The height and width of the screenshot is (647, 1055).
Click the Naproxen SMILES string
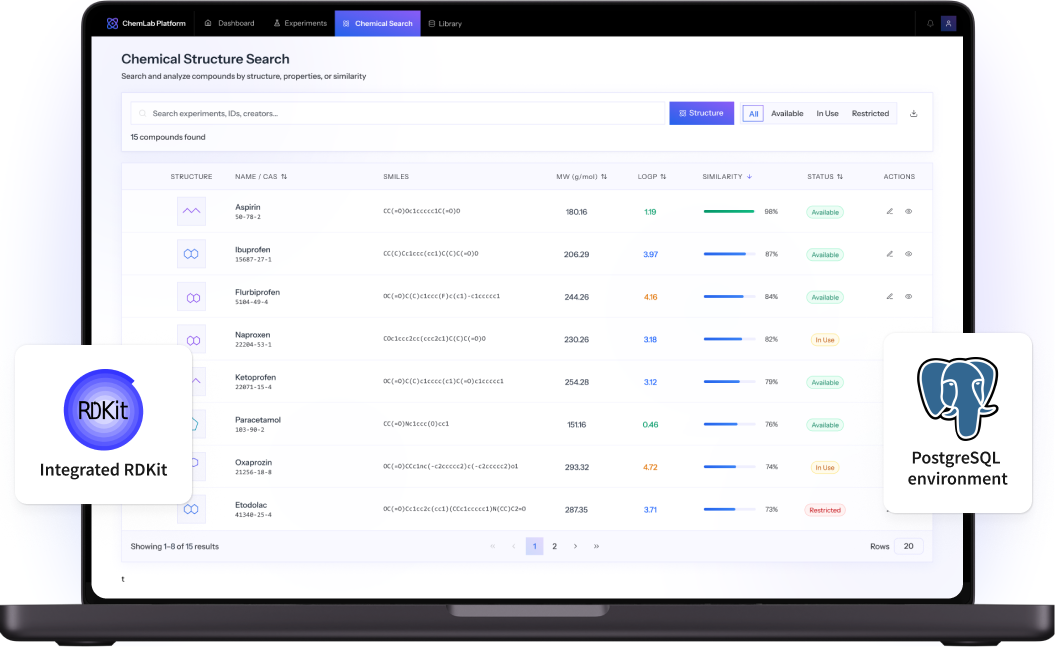tap(434, 339)
